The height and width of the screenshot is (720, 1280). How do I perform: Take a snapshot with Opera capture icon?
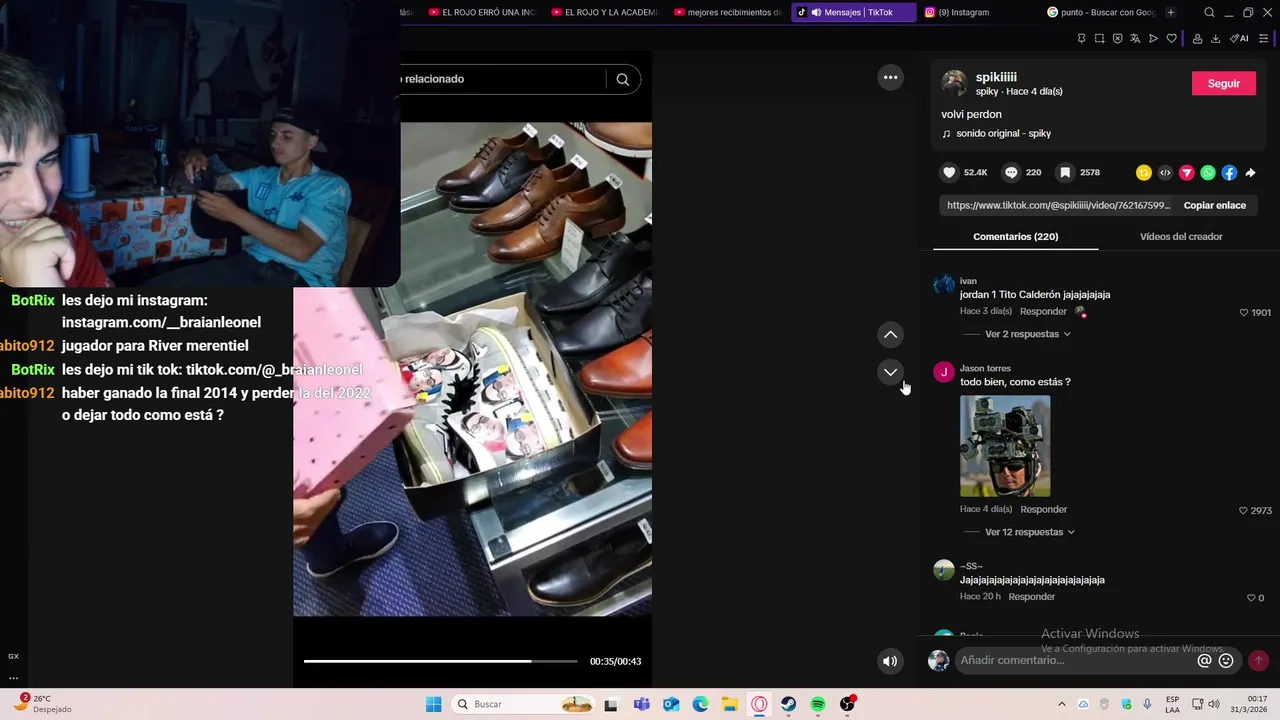point(1099,39)
